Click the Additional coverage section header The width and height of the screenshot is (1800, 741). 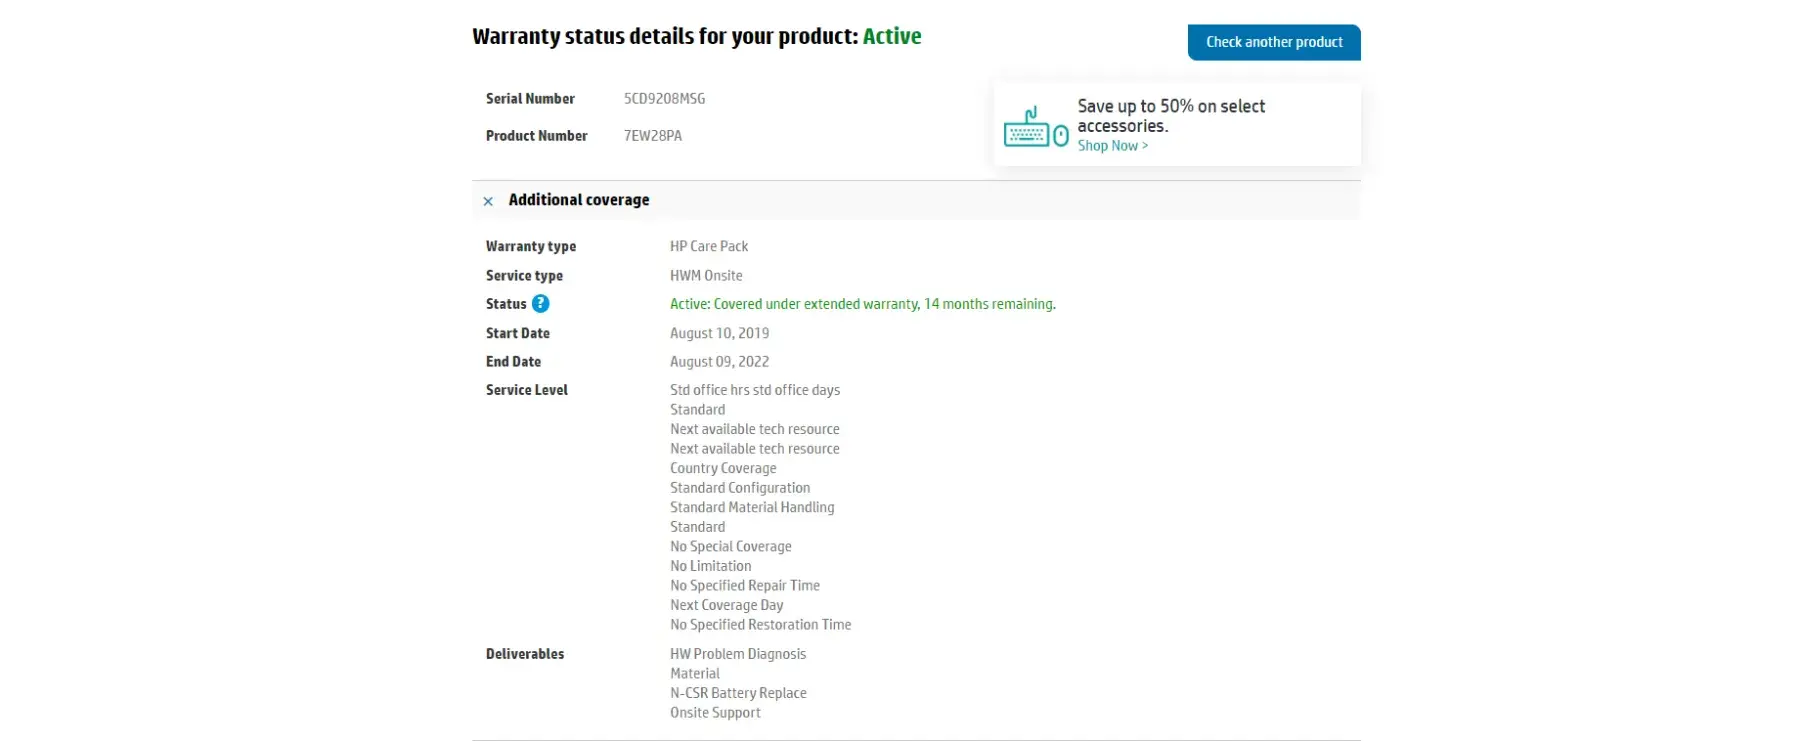[x=579, y=200]
